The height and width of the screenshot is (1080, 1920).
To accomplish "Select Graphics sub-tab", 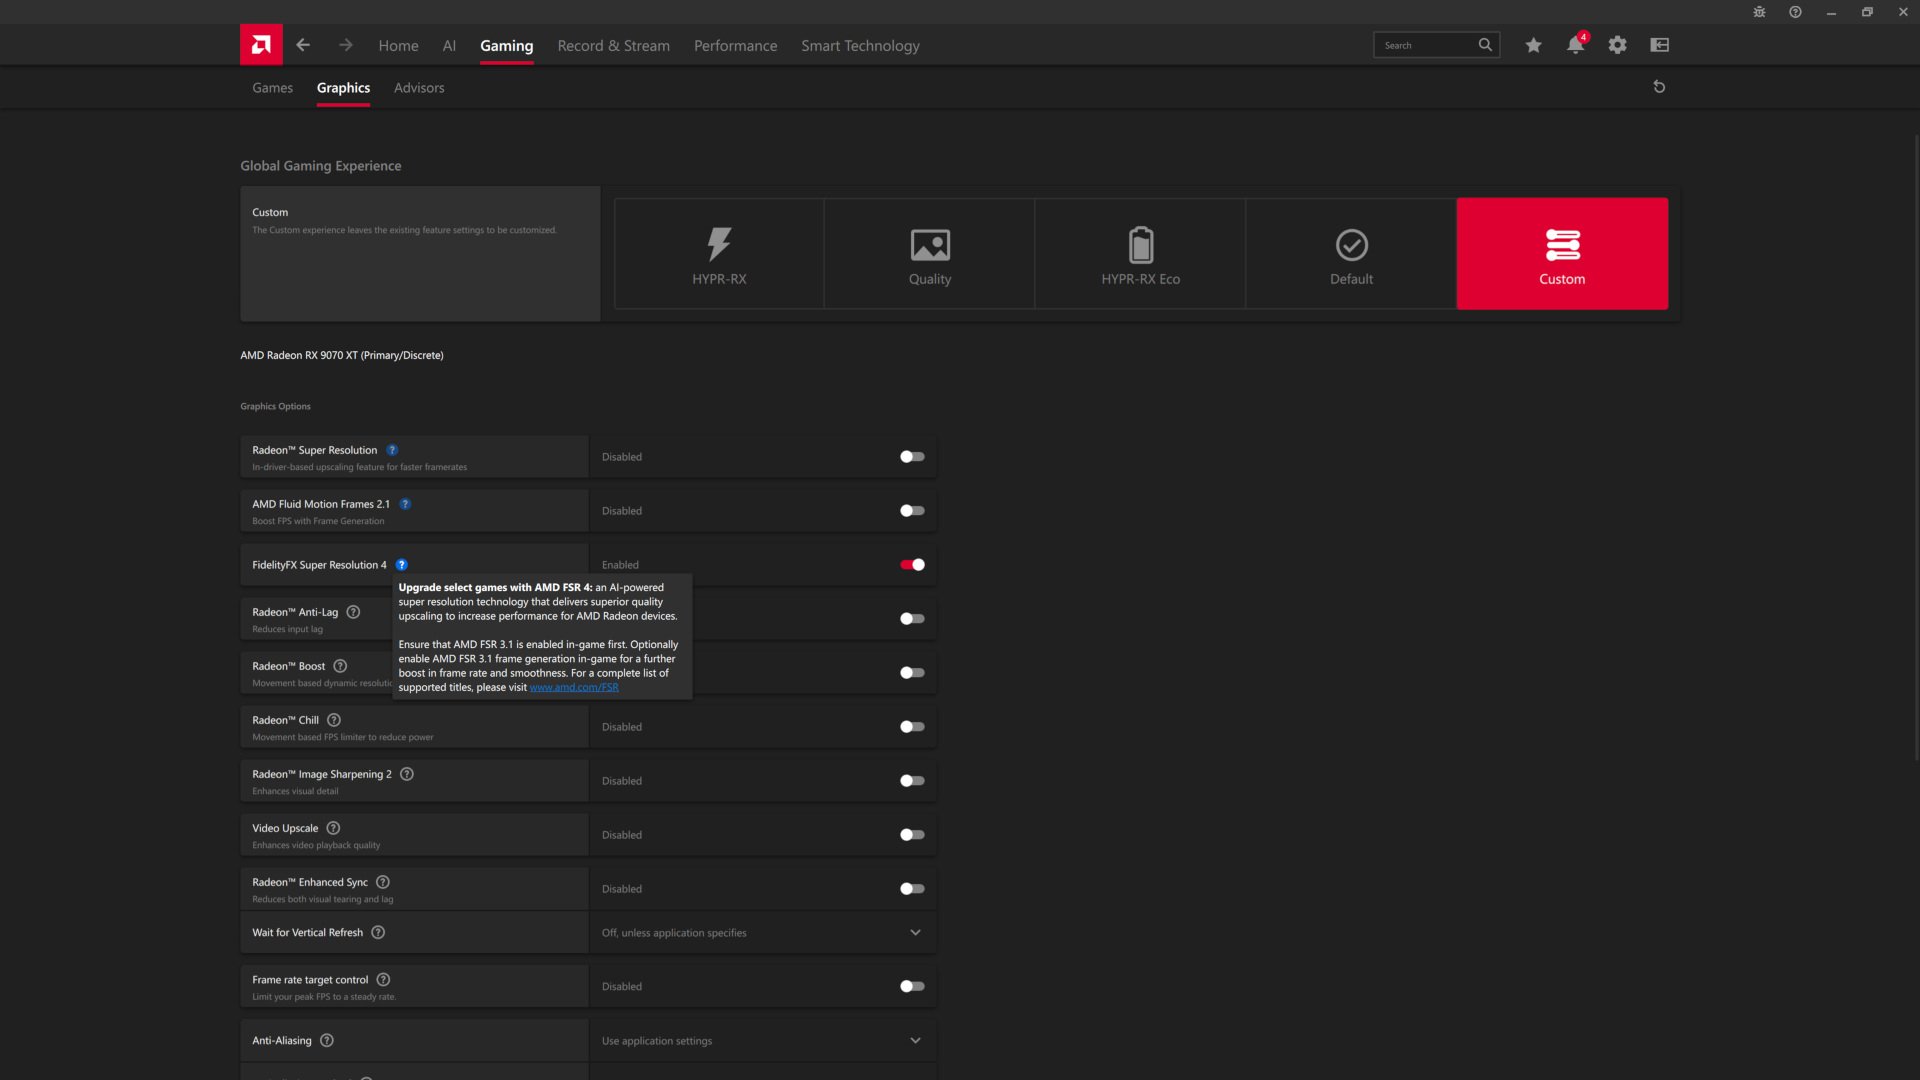I will click(x=343, y=88).
